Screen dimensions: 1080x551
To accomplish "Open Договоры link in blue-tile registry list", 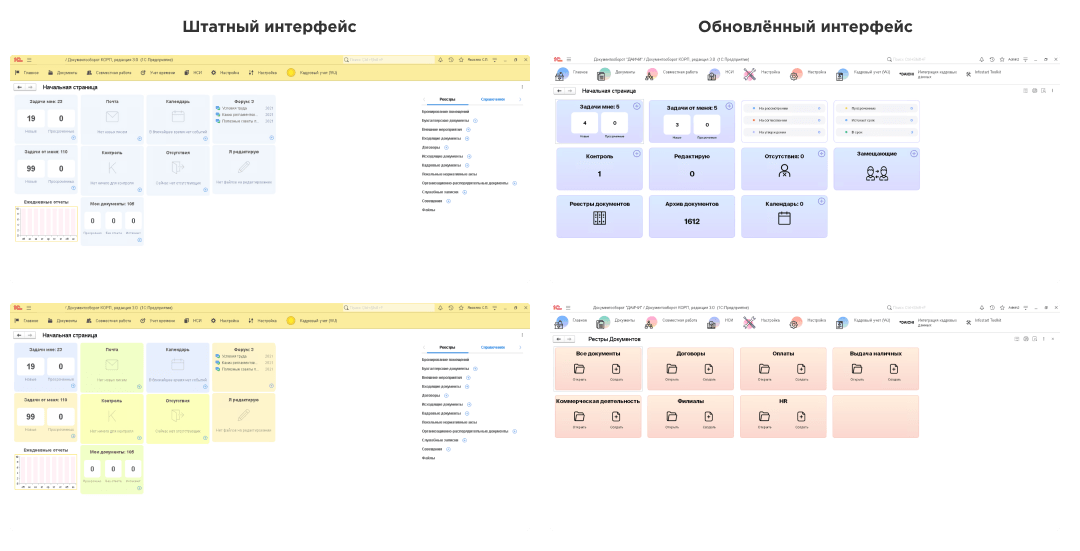I will click(431, 147).
